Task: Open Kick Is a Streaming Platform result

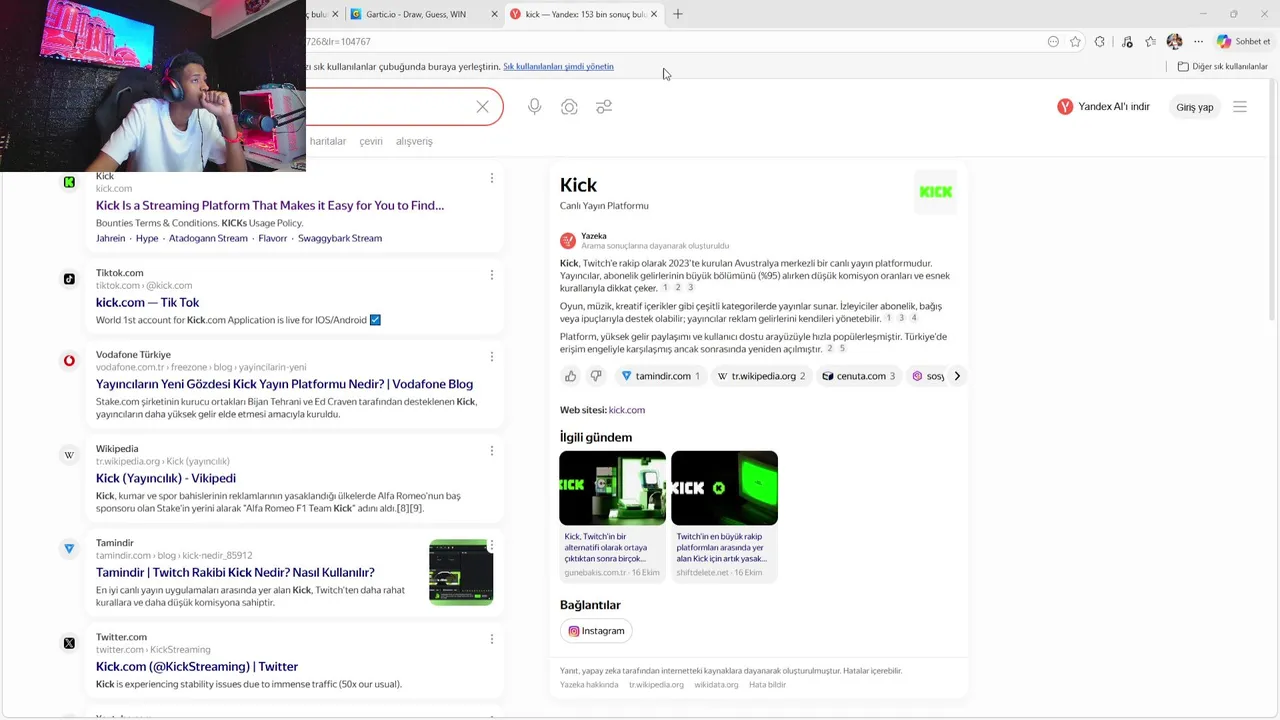Action: pyautogui.click(x=270, y=205)
